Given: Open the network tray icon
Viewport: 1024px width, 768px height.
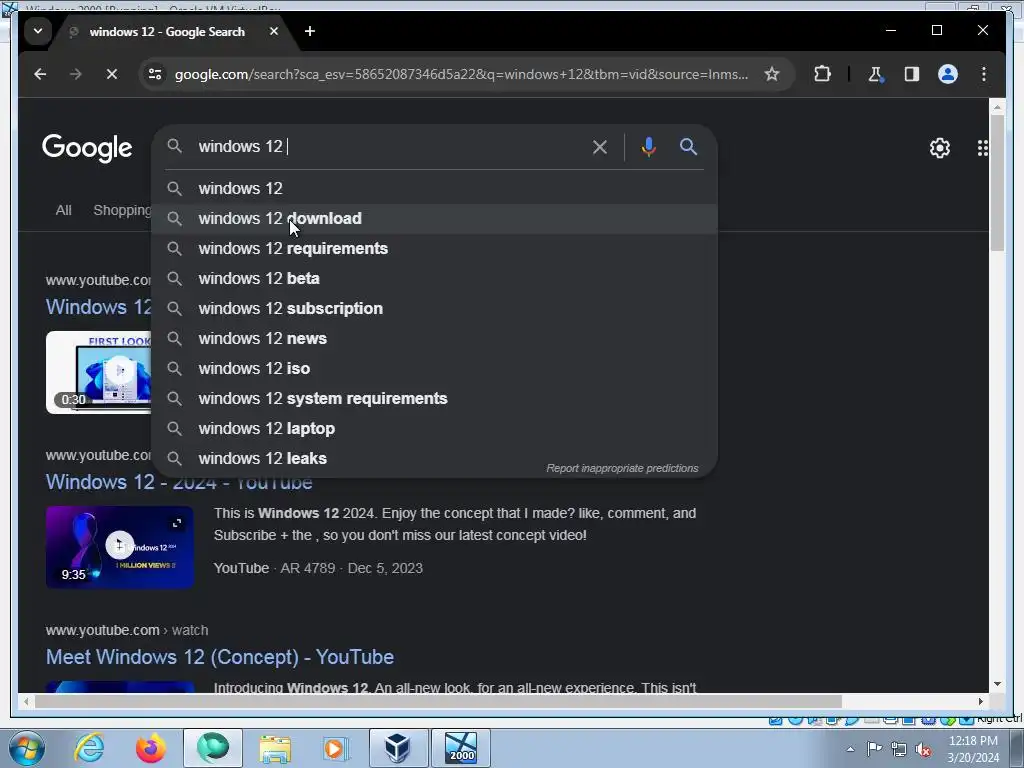Looking at the screenshot, I should click(x=899, y=749).
